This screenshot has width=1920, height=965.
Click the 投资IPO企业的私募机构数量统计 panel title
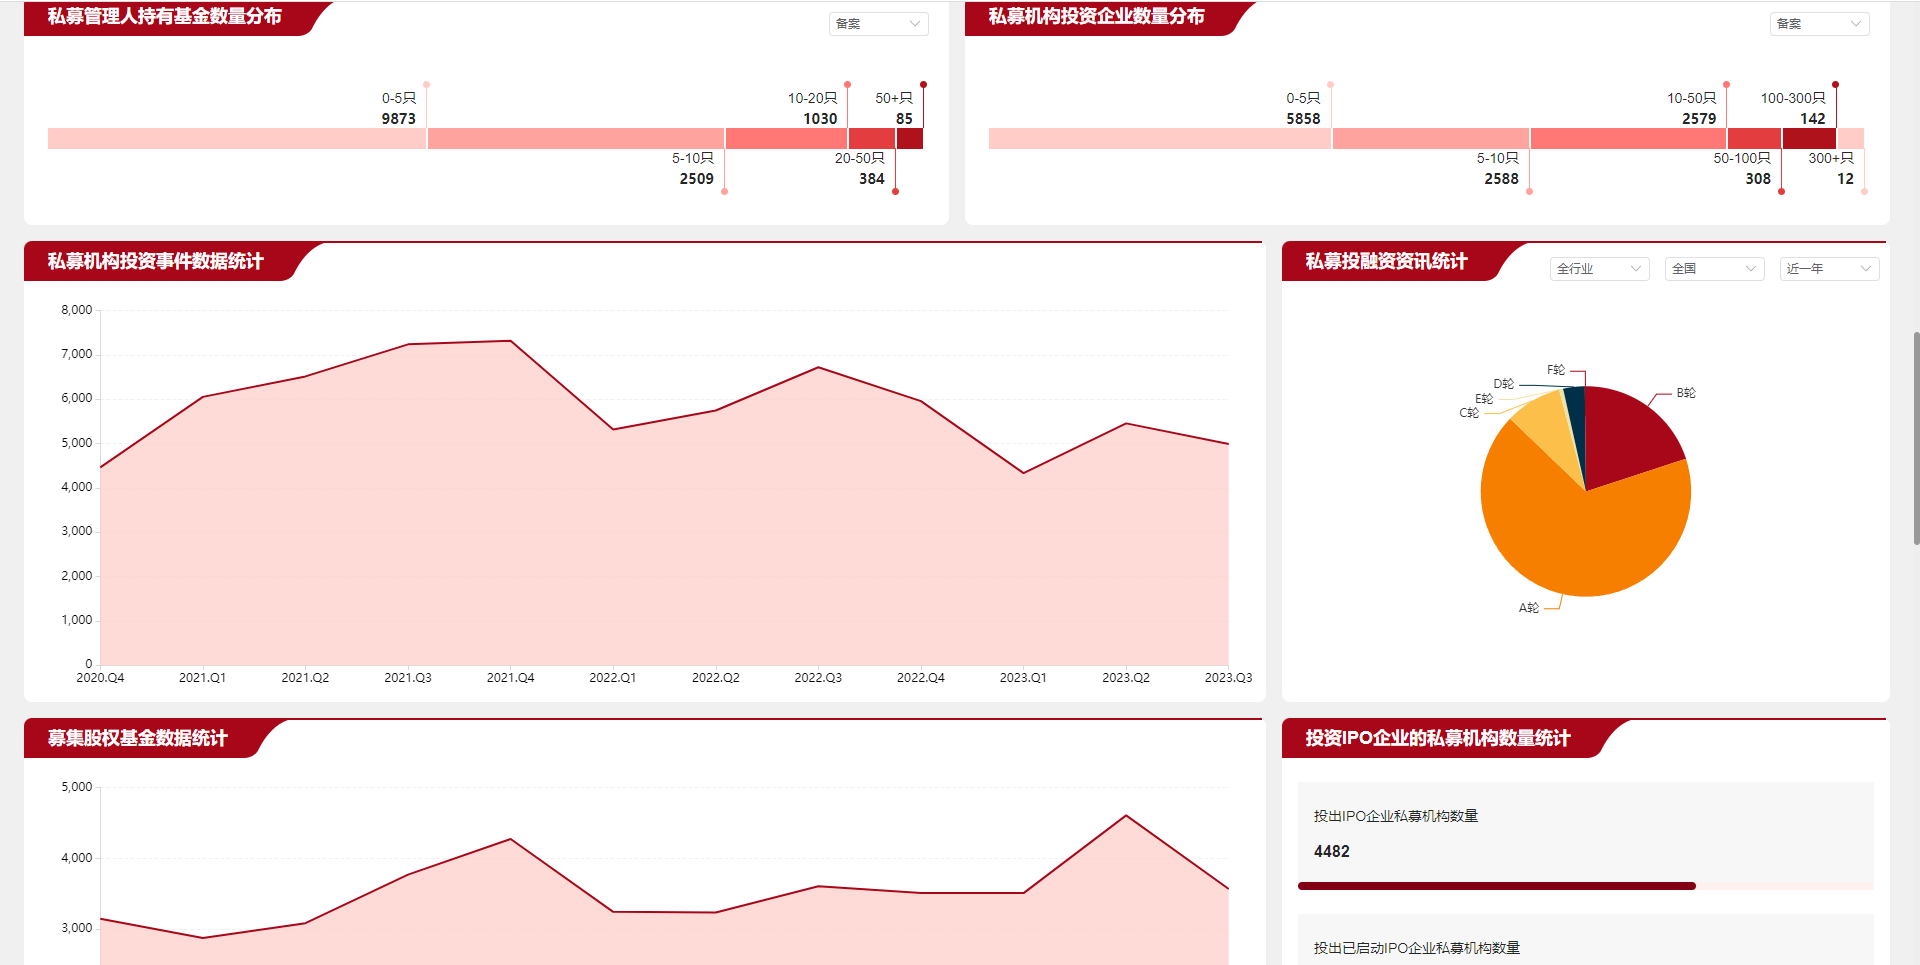pyautogui.click(x=1438, y=739)
